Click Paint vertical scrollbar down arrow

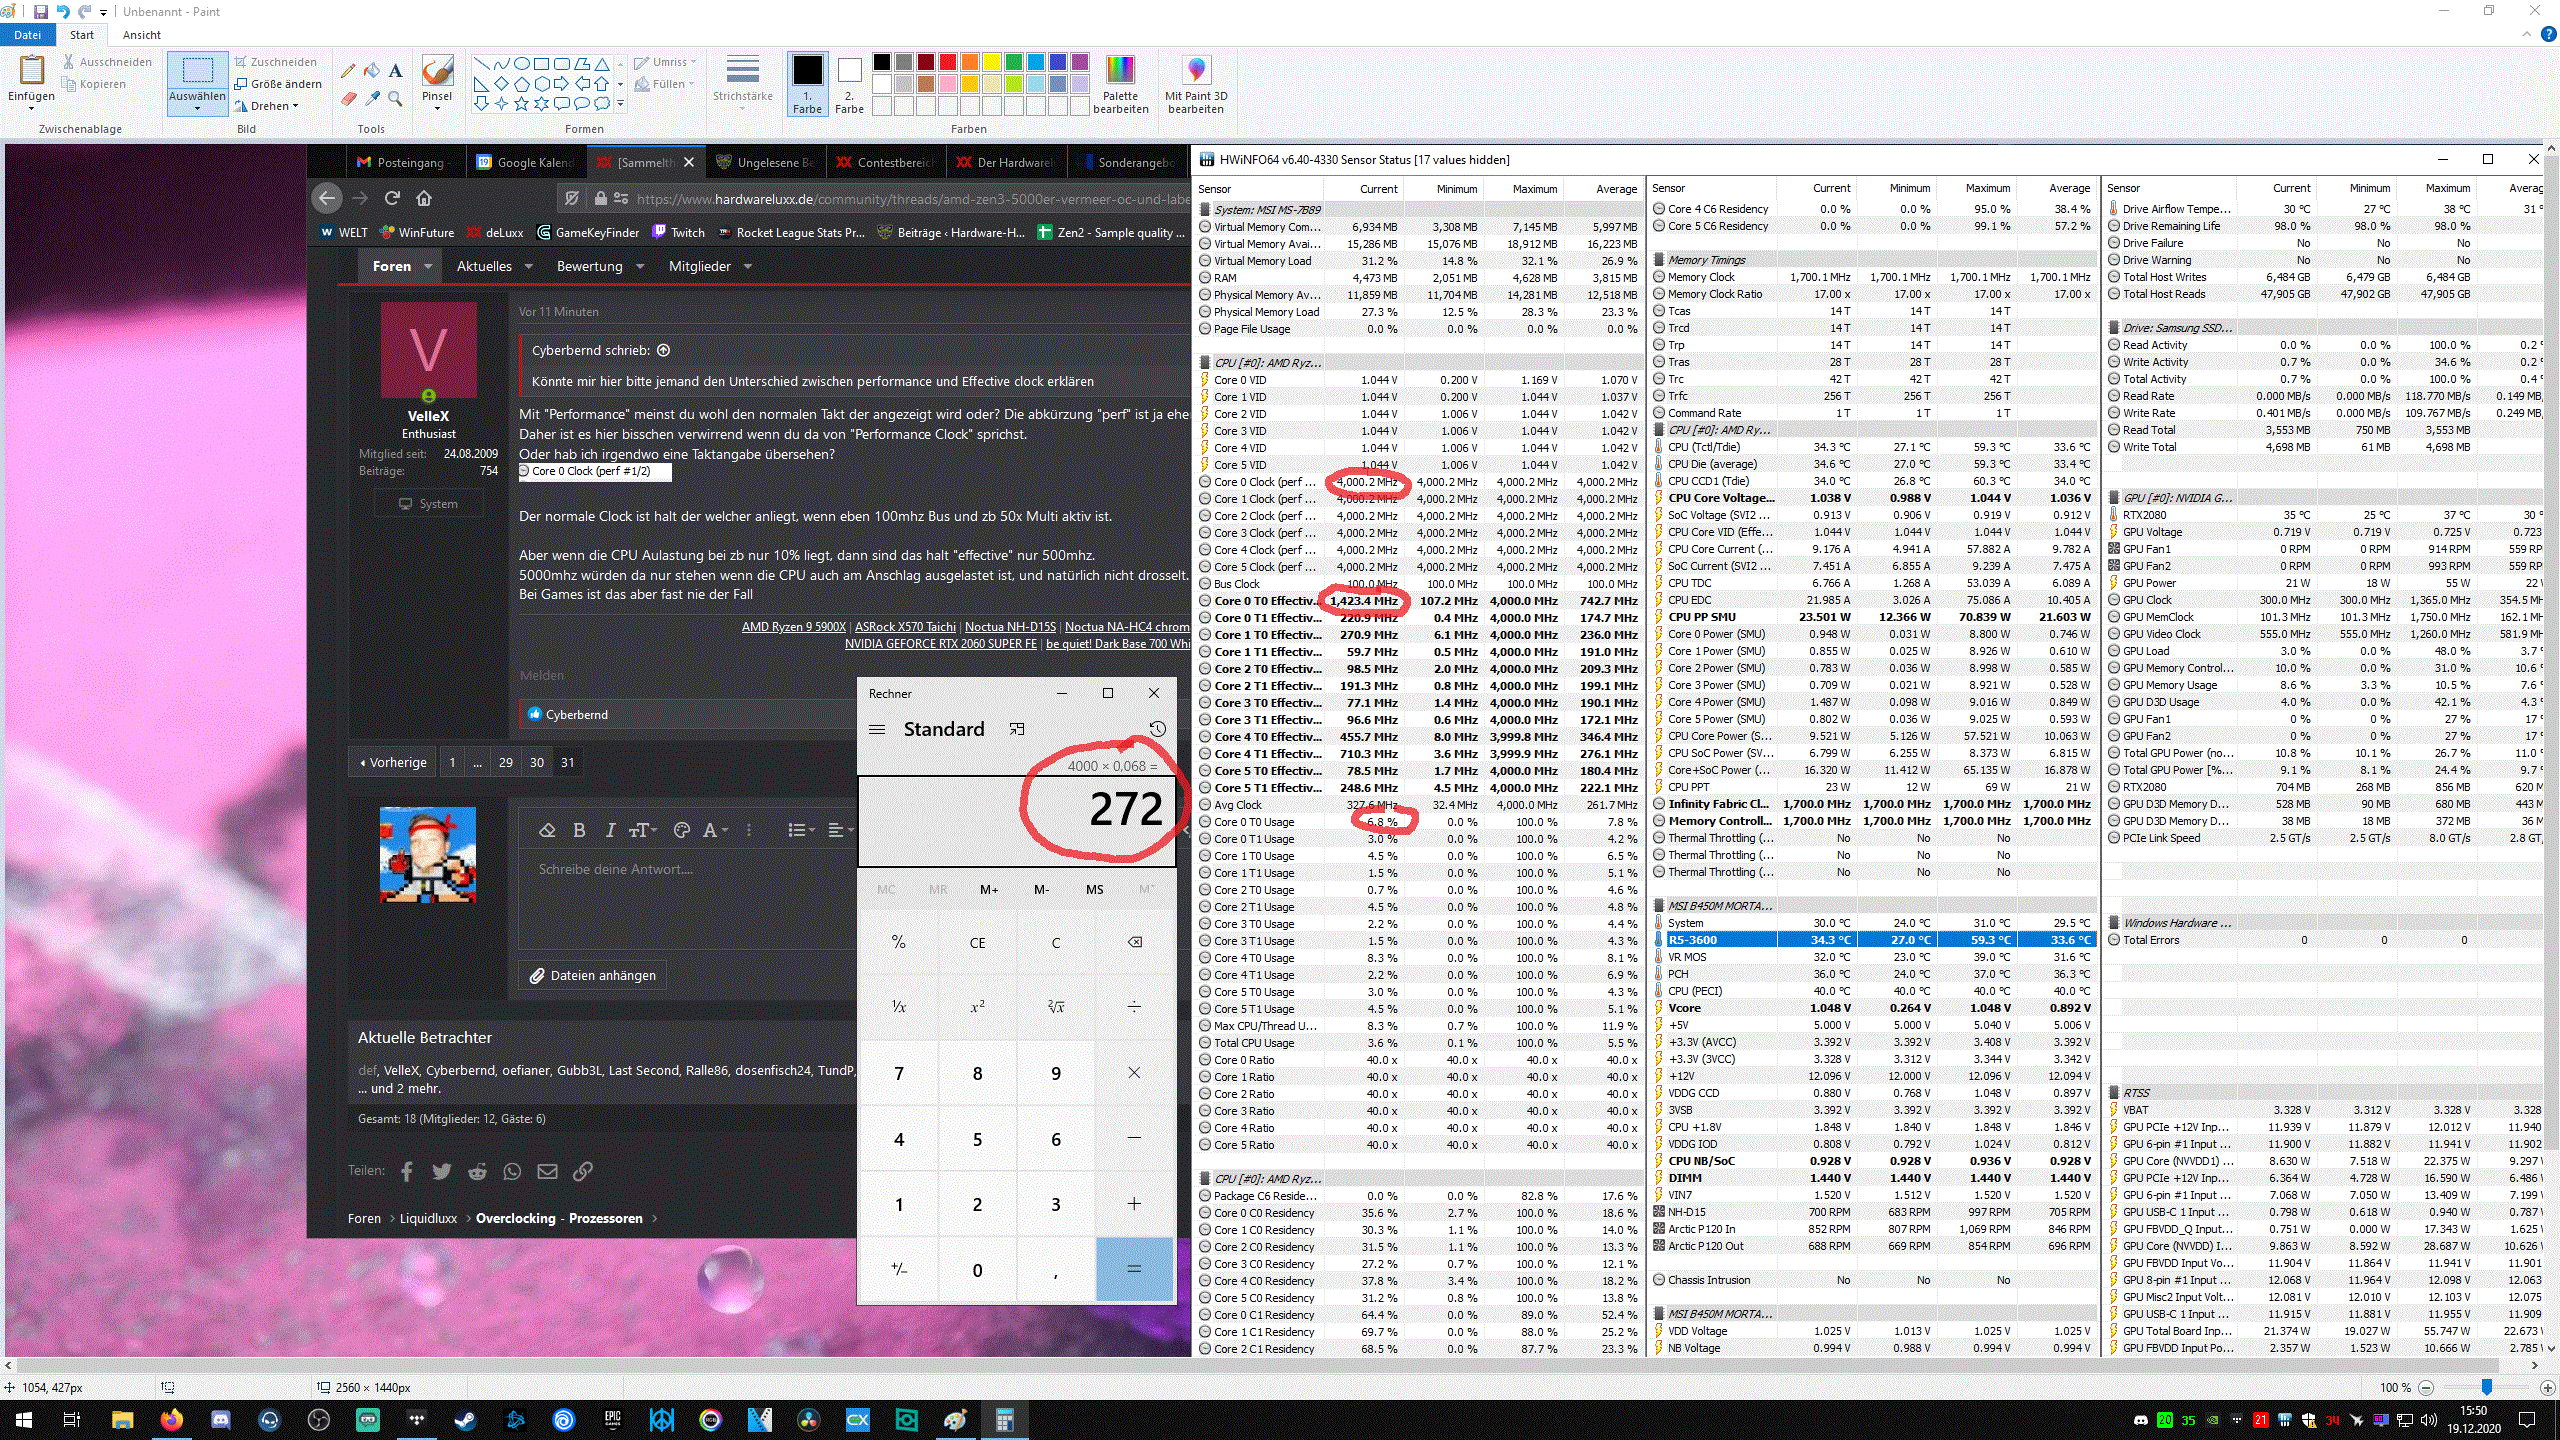[2551, 1348]
